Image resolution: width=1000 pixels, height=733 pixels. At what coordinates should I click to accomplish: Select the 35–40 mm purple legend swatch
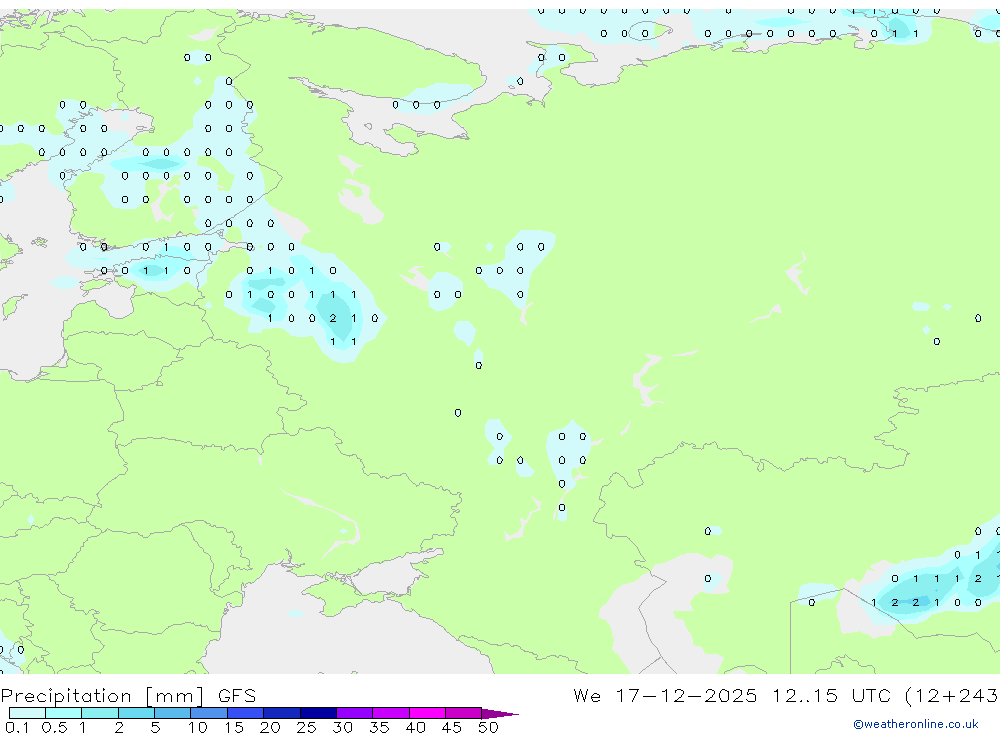pyautogui.click(x=390, y=713)
